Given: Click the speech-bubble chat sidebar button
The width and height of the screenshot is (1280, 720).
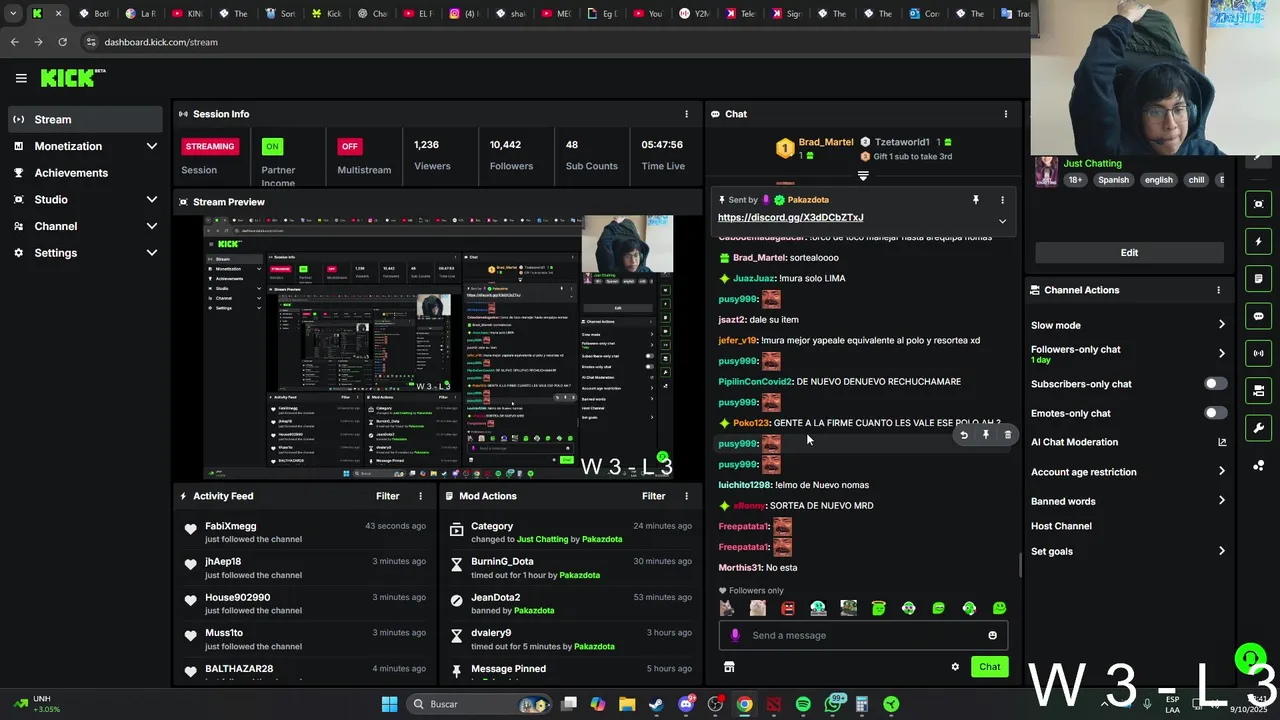Looking at the screenshot, I should 1258,316.
